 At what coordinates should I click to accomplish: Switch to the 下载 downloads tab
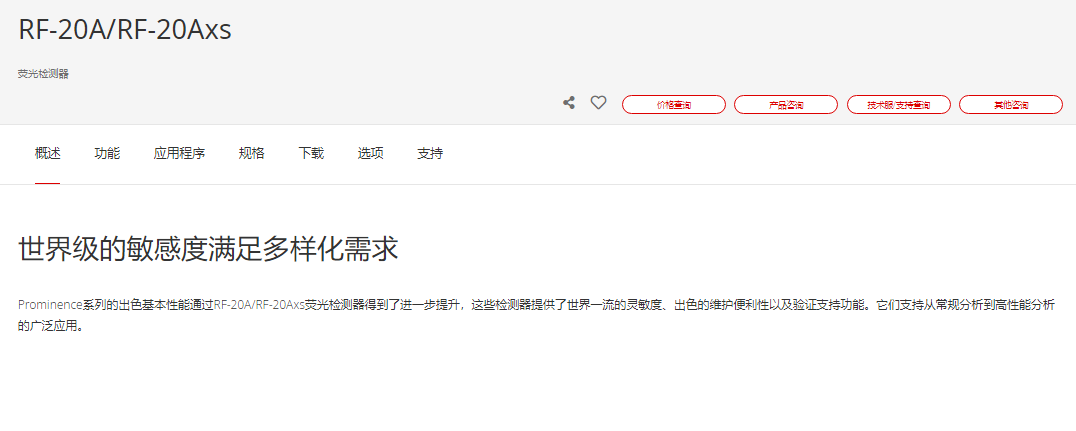[311, 154]
